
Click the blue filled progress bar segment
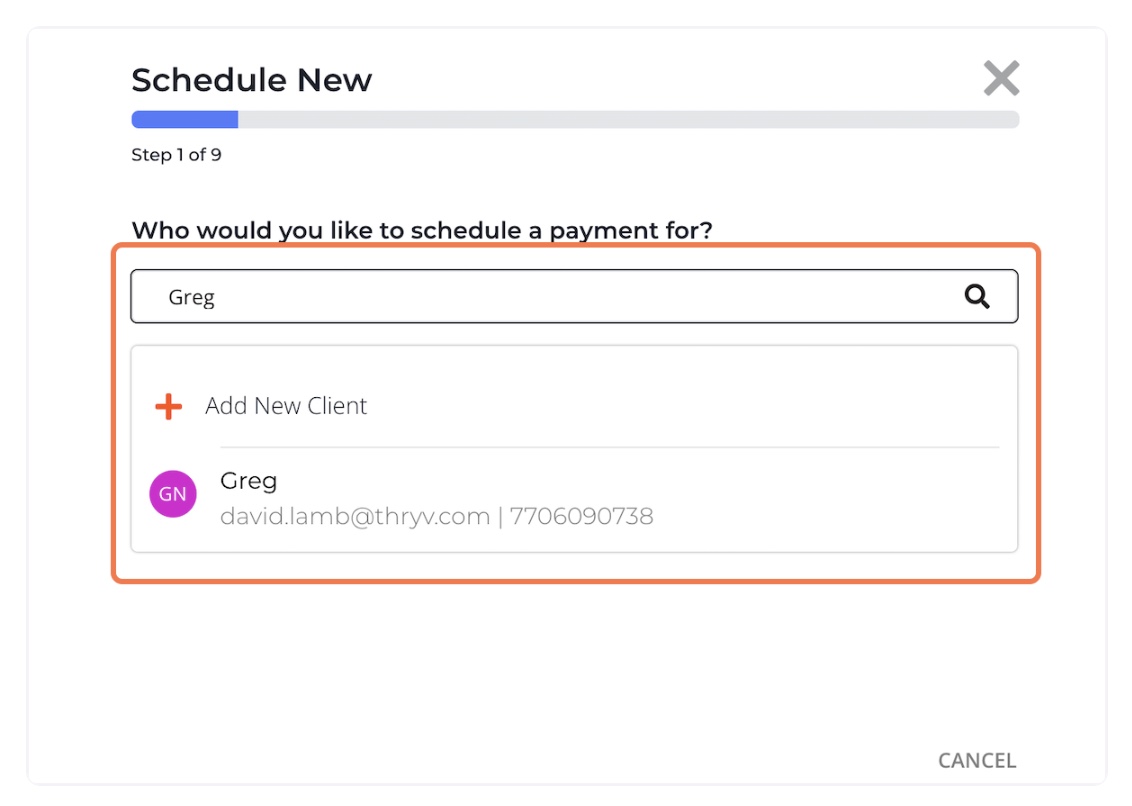click(x=184, y=120)
